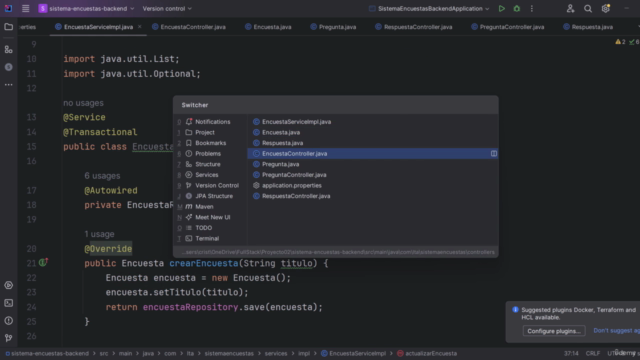Select Project in the Switcher
The image size is (640, 360).
click(x=210, y=132)
